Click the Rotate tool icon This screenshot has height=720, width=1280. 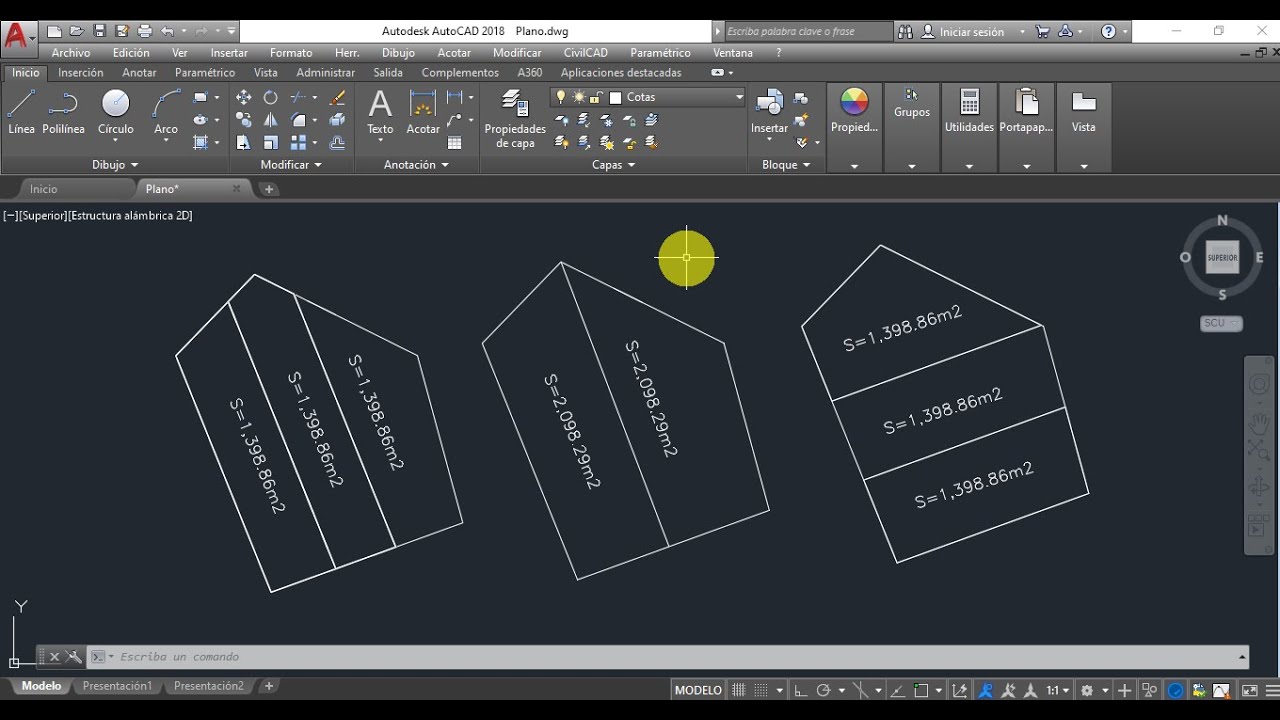(x=270, y=97)
